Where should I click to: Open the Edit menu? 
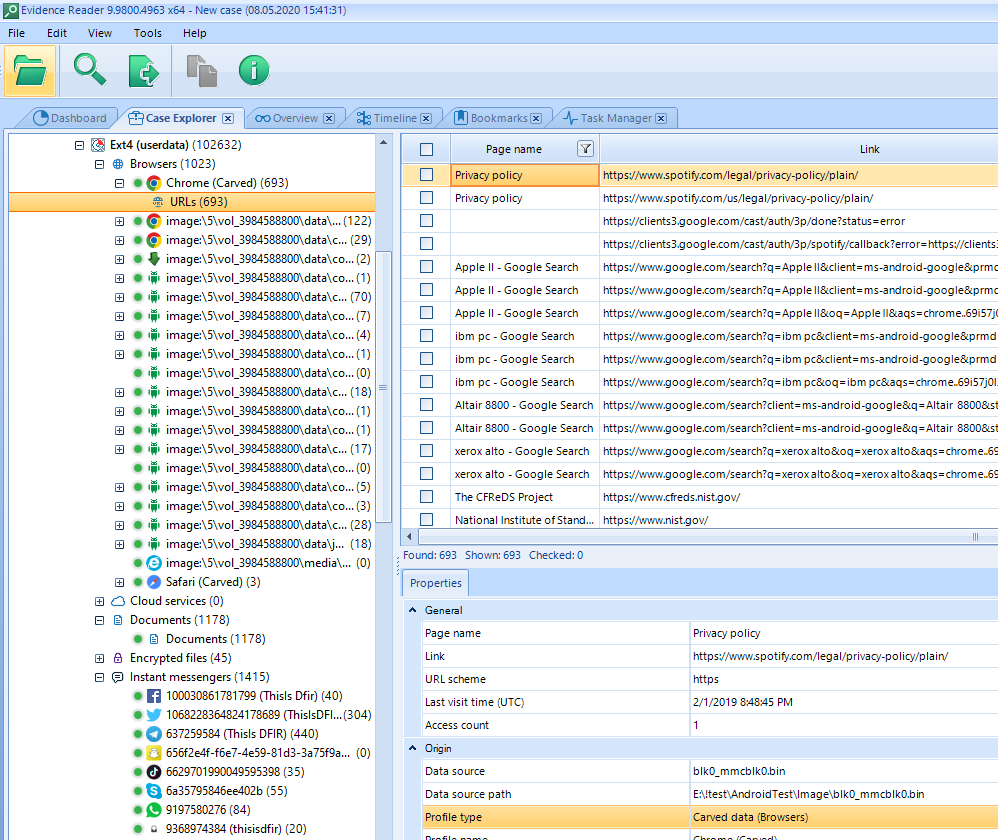click(57, 33)
